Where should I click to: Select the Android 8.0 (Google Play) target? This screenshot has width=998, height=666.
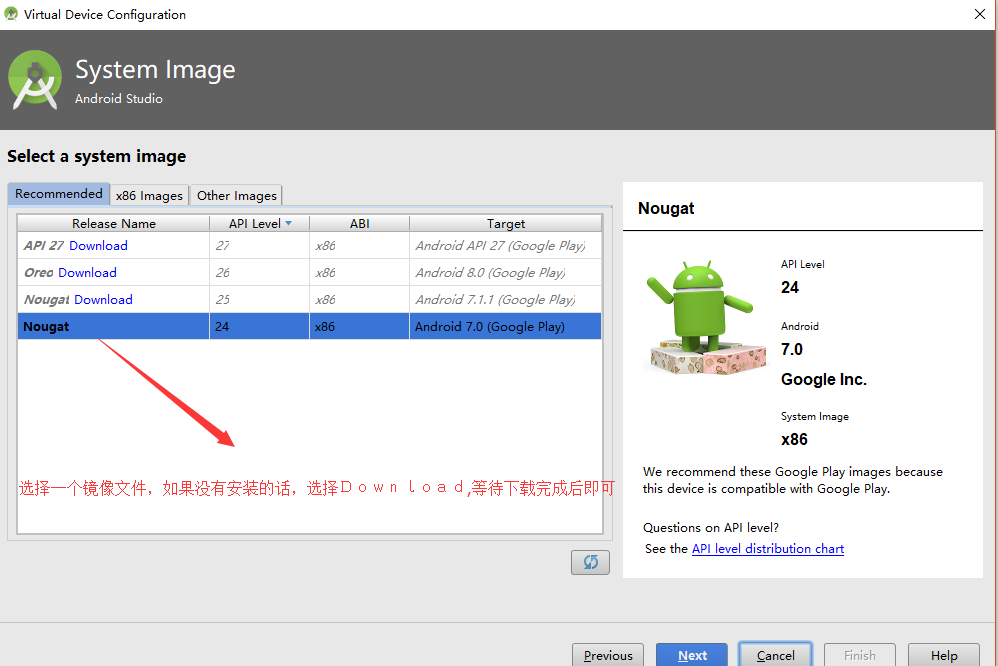click(x=505, y=273)
